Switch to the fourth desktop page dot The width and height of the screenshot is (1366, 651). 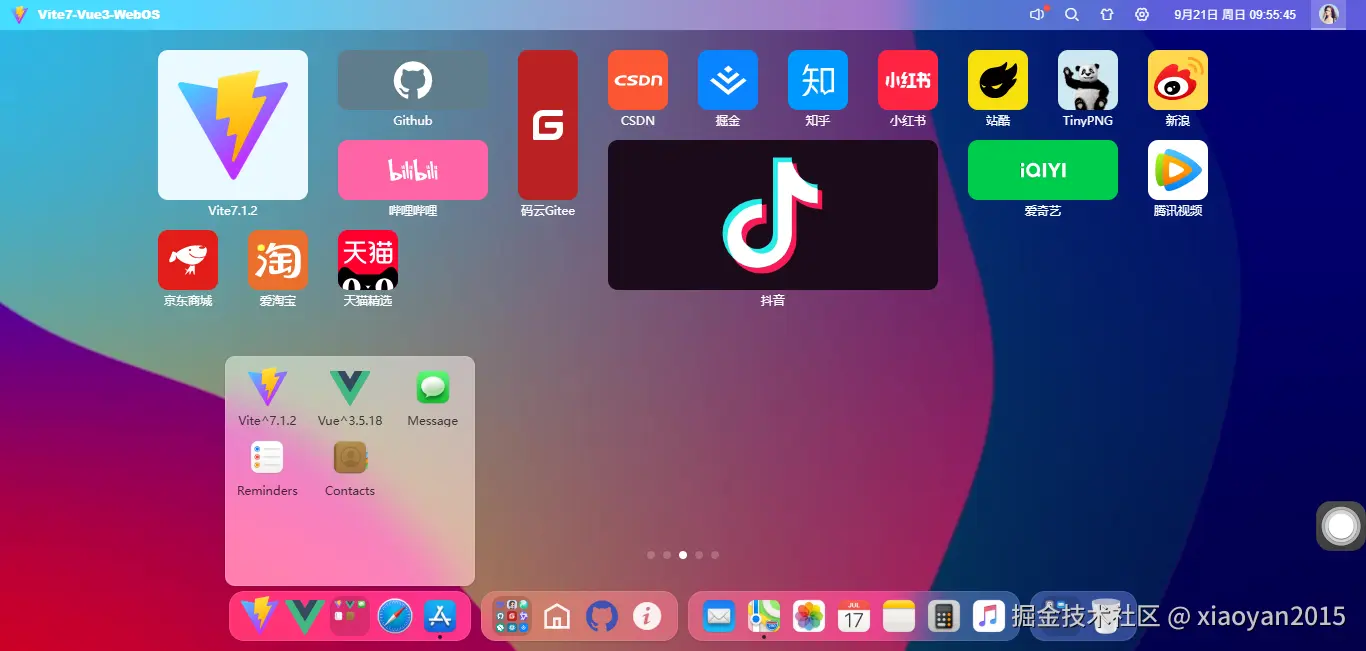tap(699, 554)
